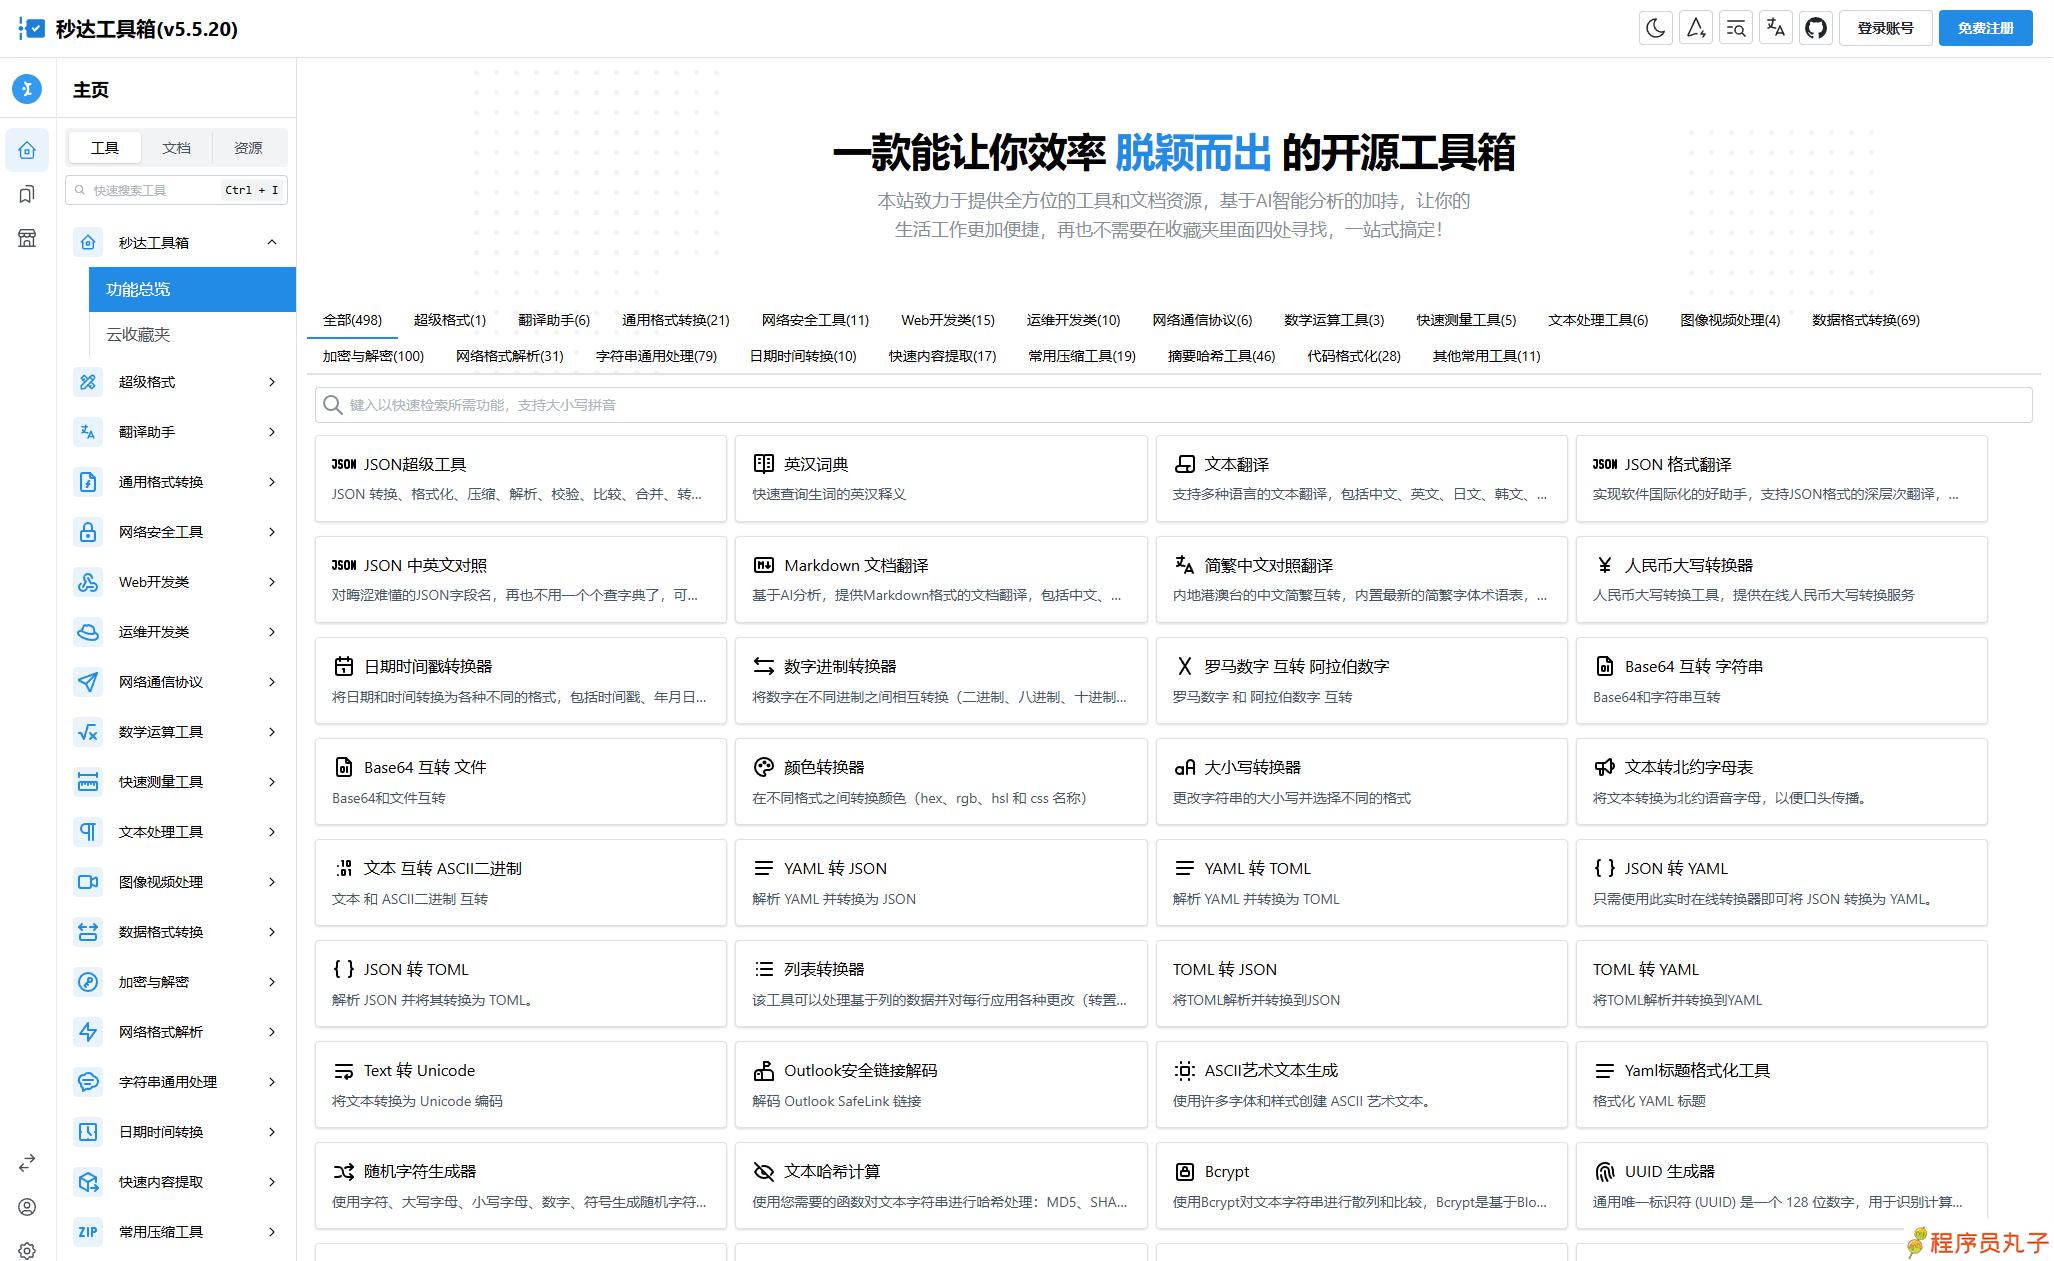Screen dimensions: 2054x1261
Task: Click the eye-off icon of 文本哈希计算
Action: pyautogui.click(x=764, y=1171)
